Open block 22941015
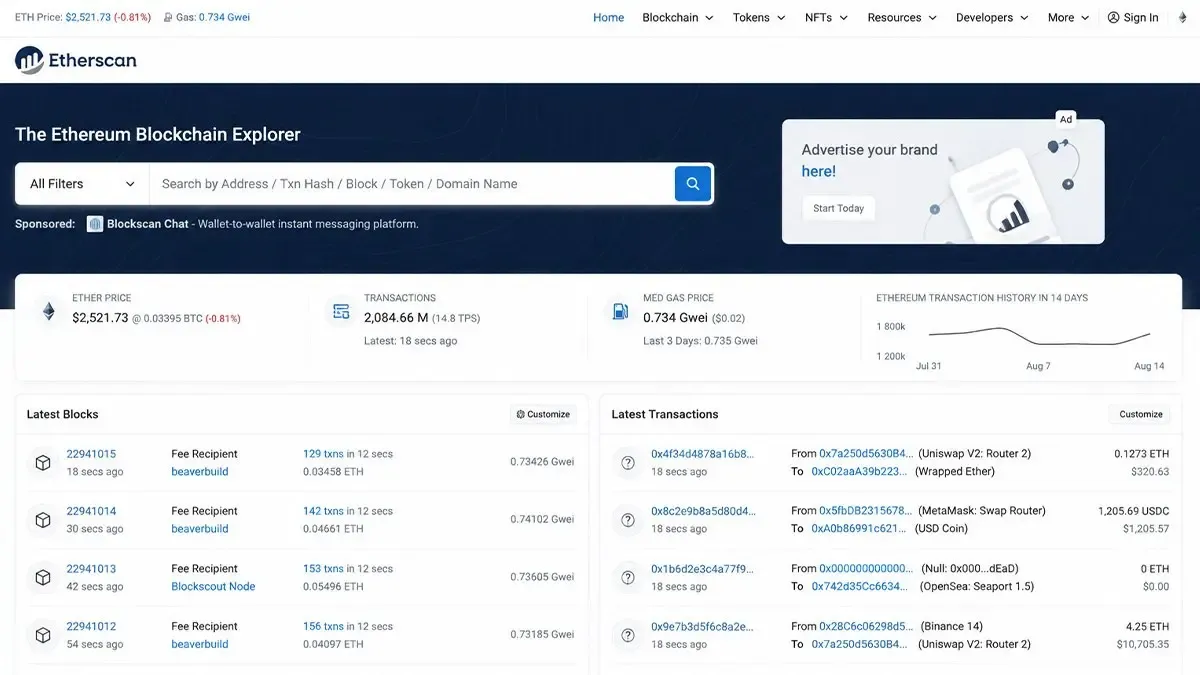Image resolution: width=1200 pixels, height=675 pixels. pos(91,454)
